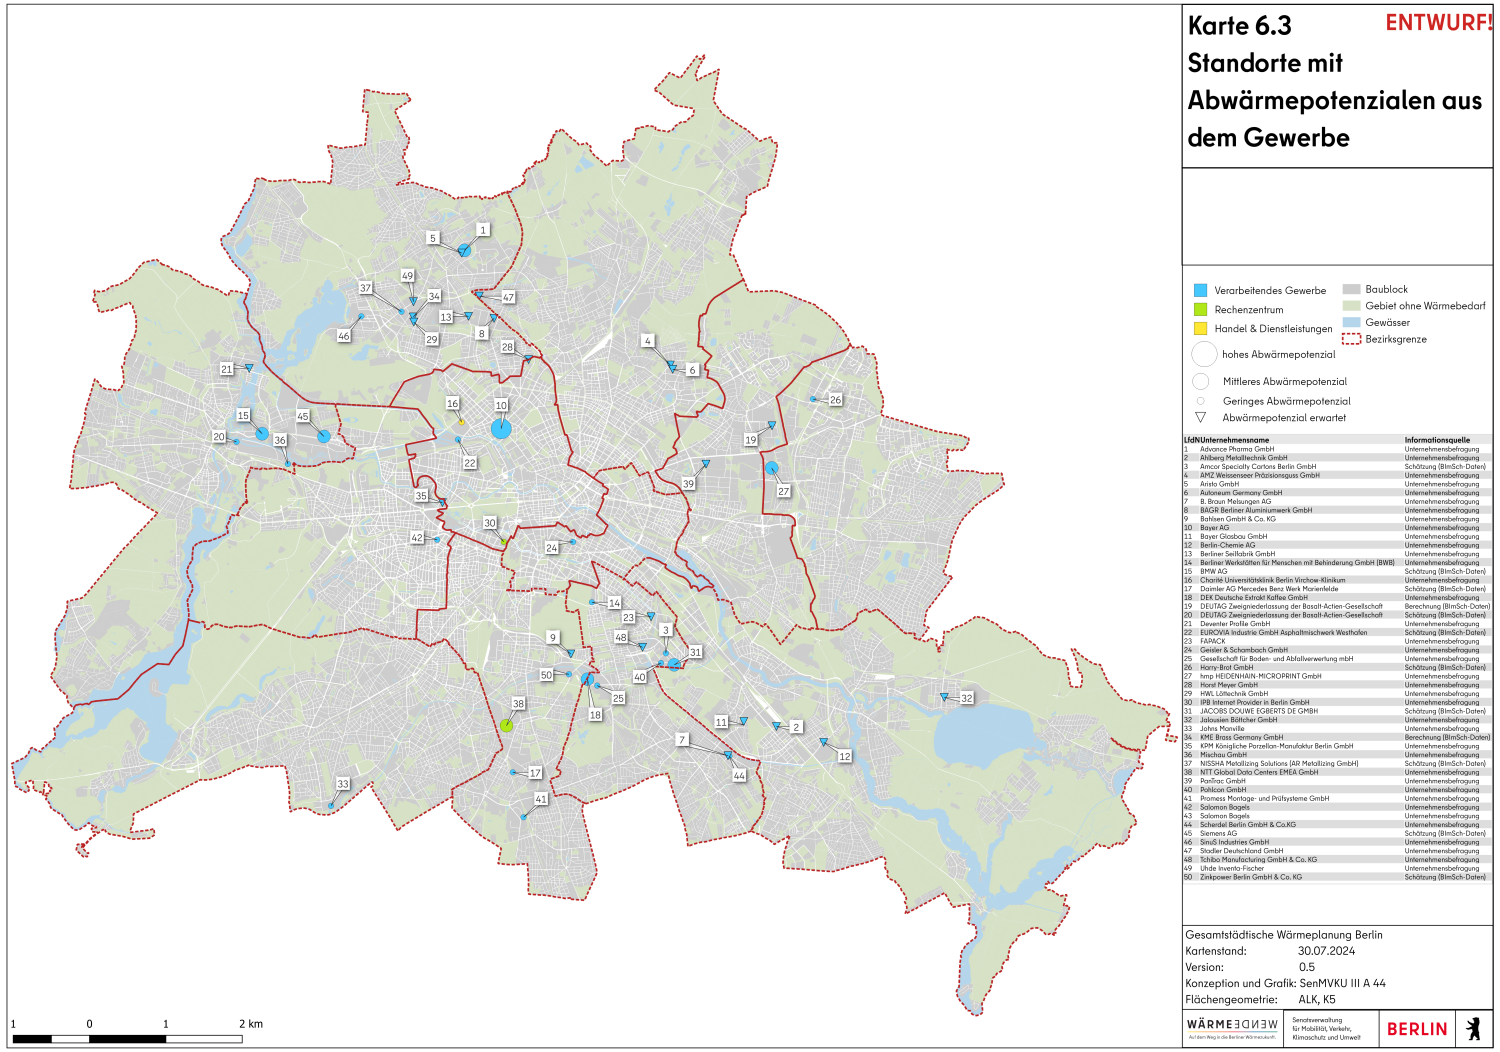Click the green 'Rechenzentrum' legend swatch
The width and height of the screenshot is (1500, 1052).
(1200, 309)
